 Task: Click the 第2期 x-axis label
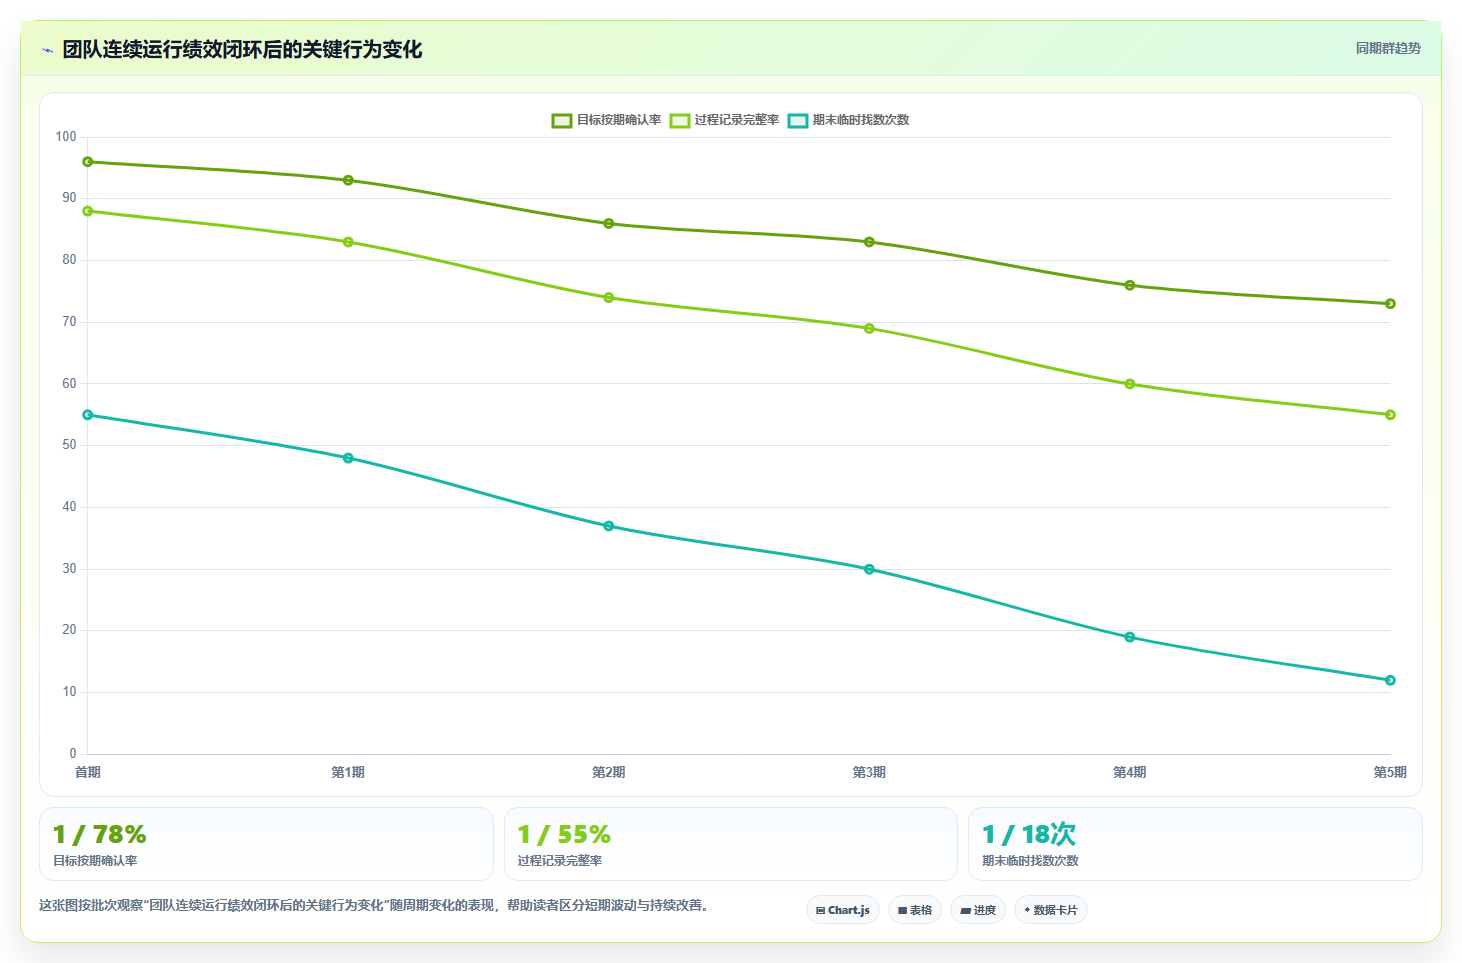[609, 772]
